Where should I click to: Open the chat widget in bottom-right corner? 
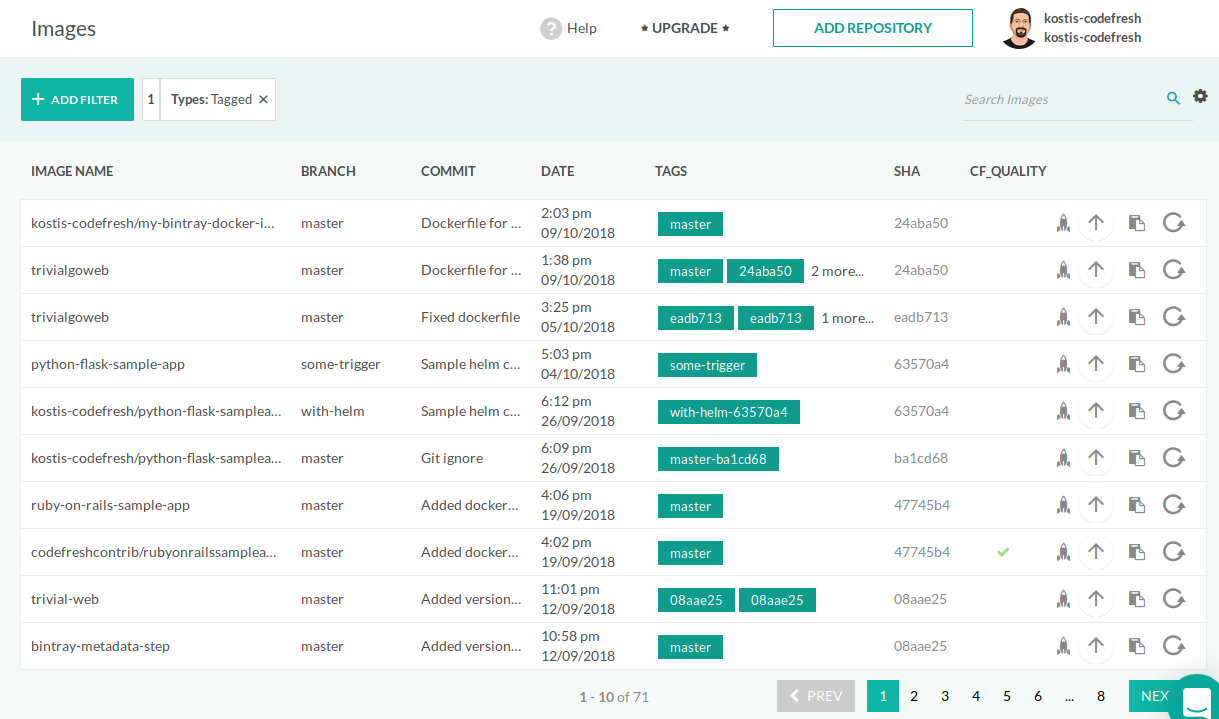tap(1195, 700)
